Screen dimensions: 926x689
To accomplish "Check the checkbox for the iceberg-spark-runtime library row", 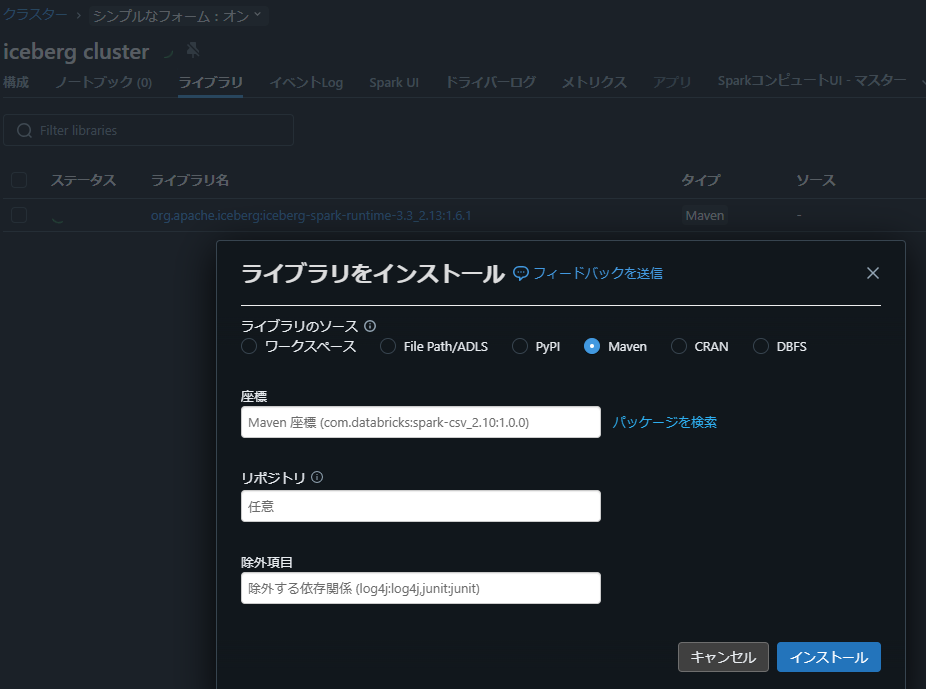I will point(18,215).
